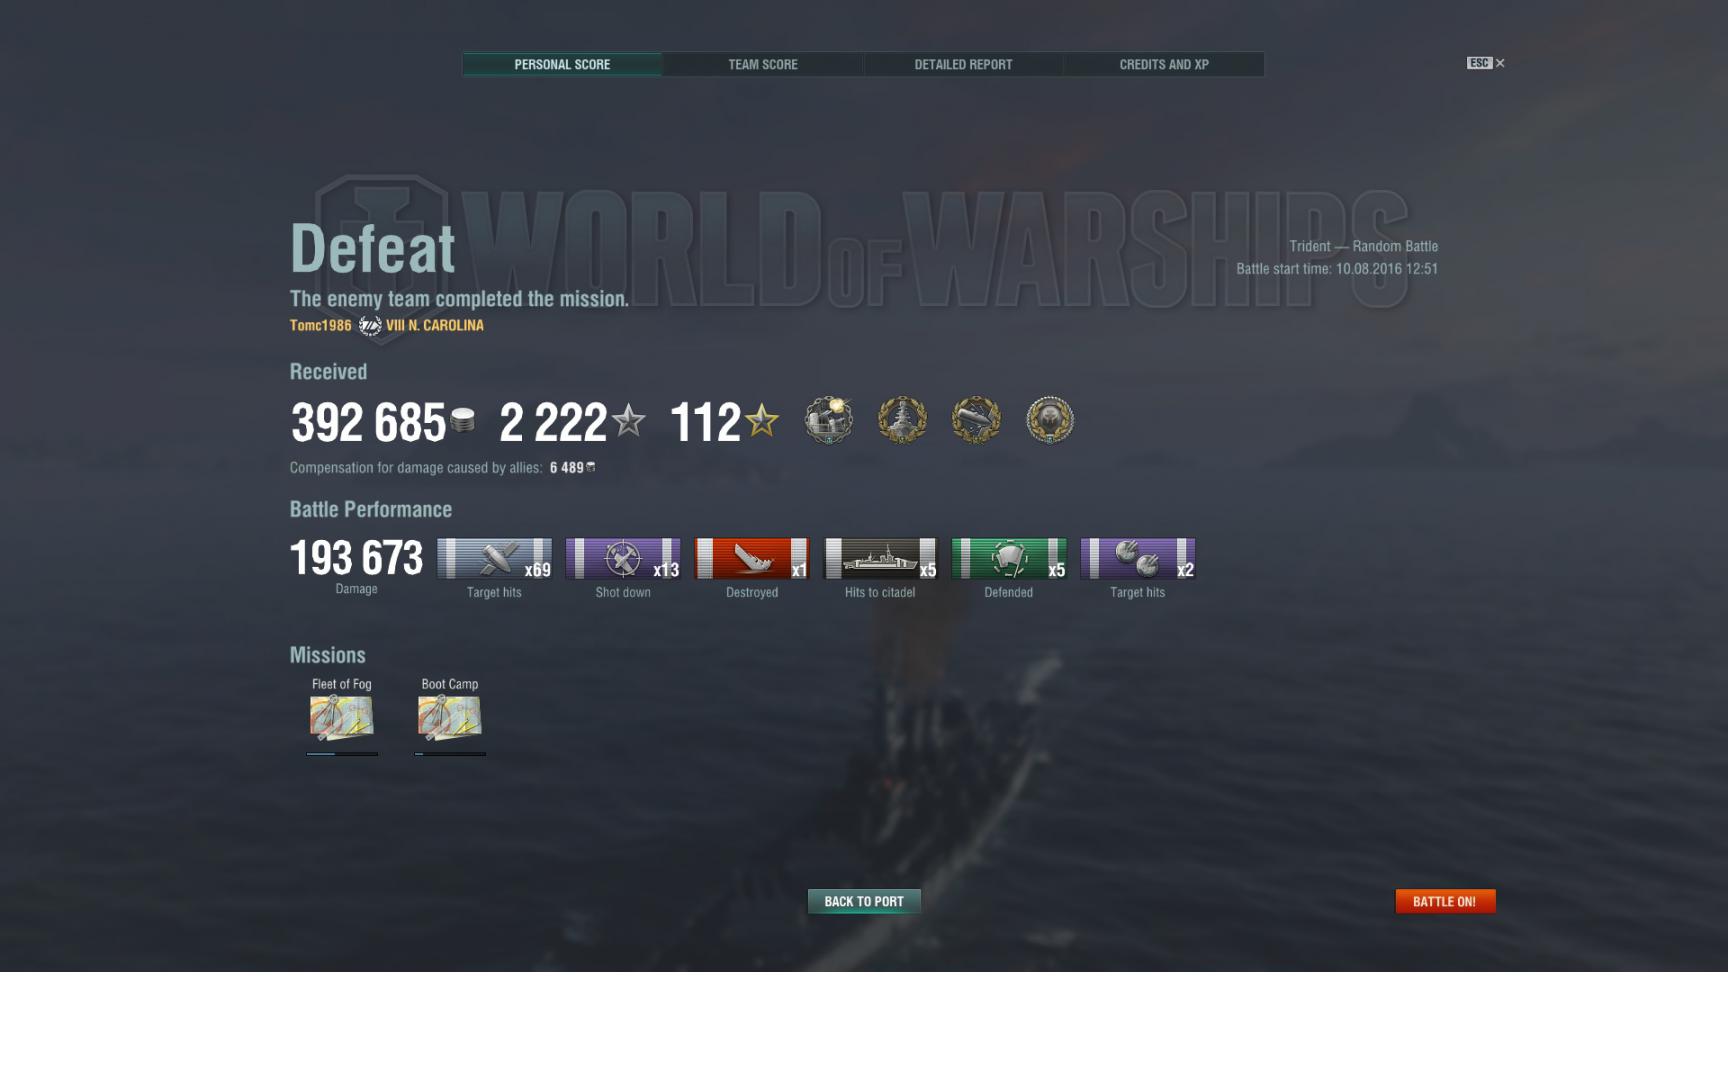Switch to the Team Score tab
This screenshot has height=1080, width=1728.
763,64
